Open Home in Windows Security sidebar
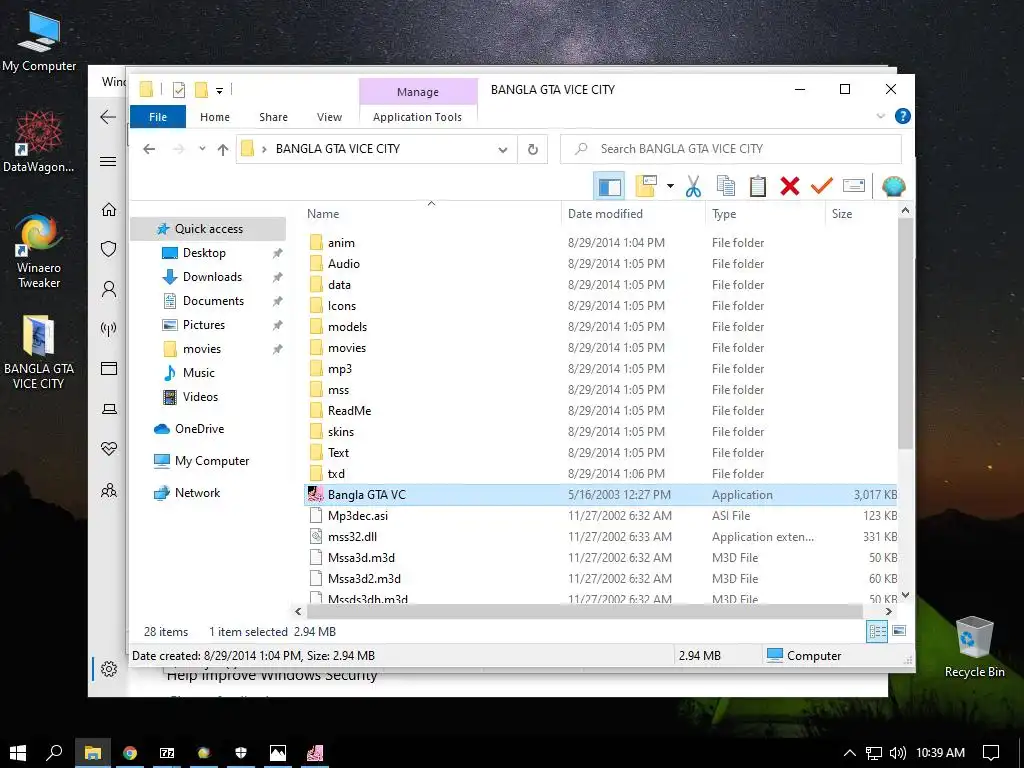1024x768 pixels. [x=109, y=210]
